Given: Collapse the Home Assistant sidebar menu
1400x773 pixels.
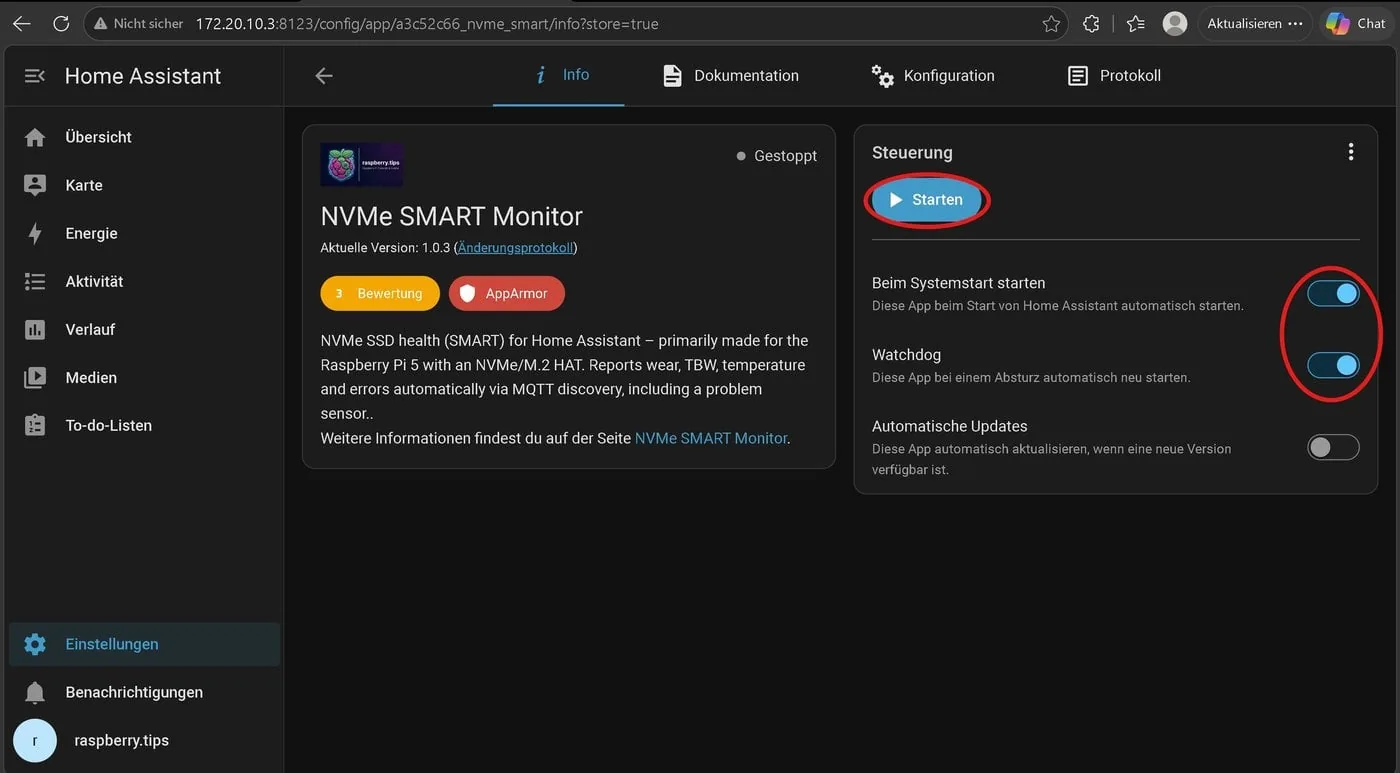Looking at the screenshot, I should [x=35, y=76].
